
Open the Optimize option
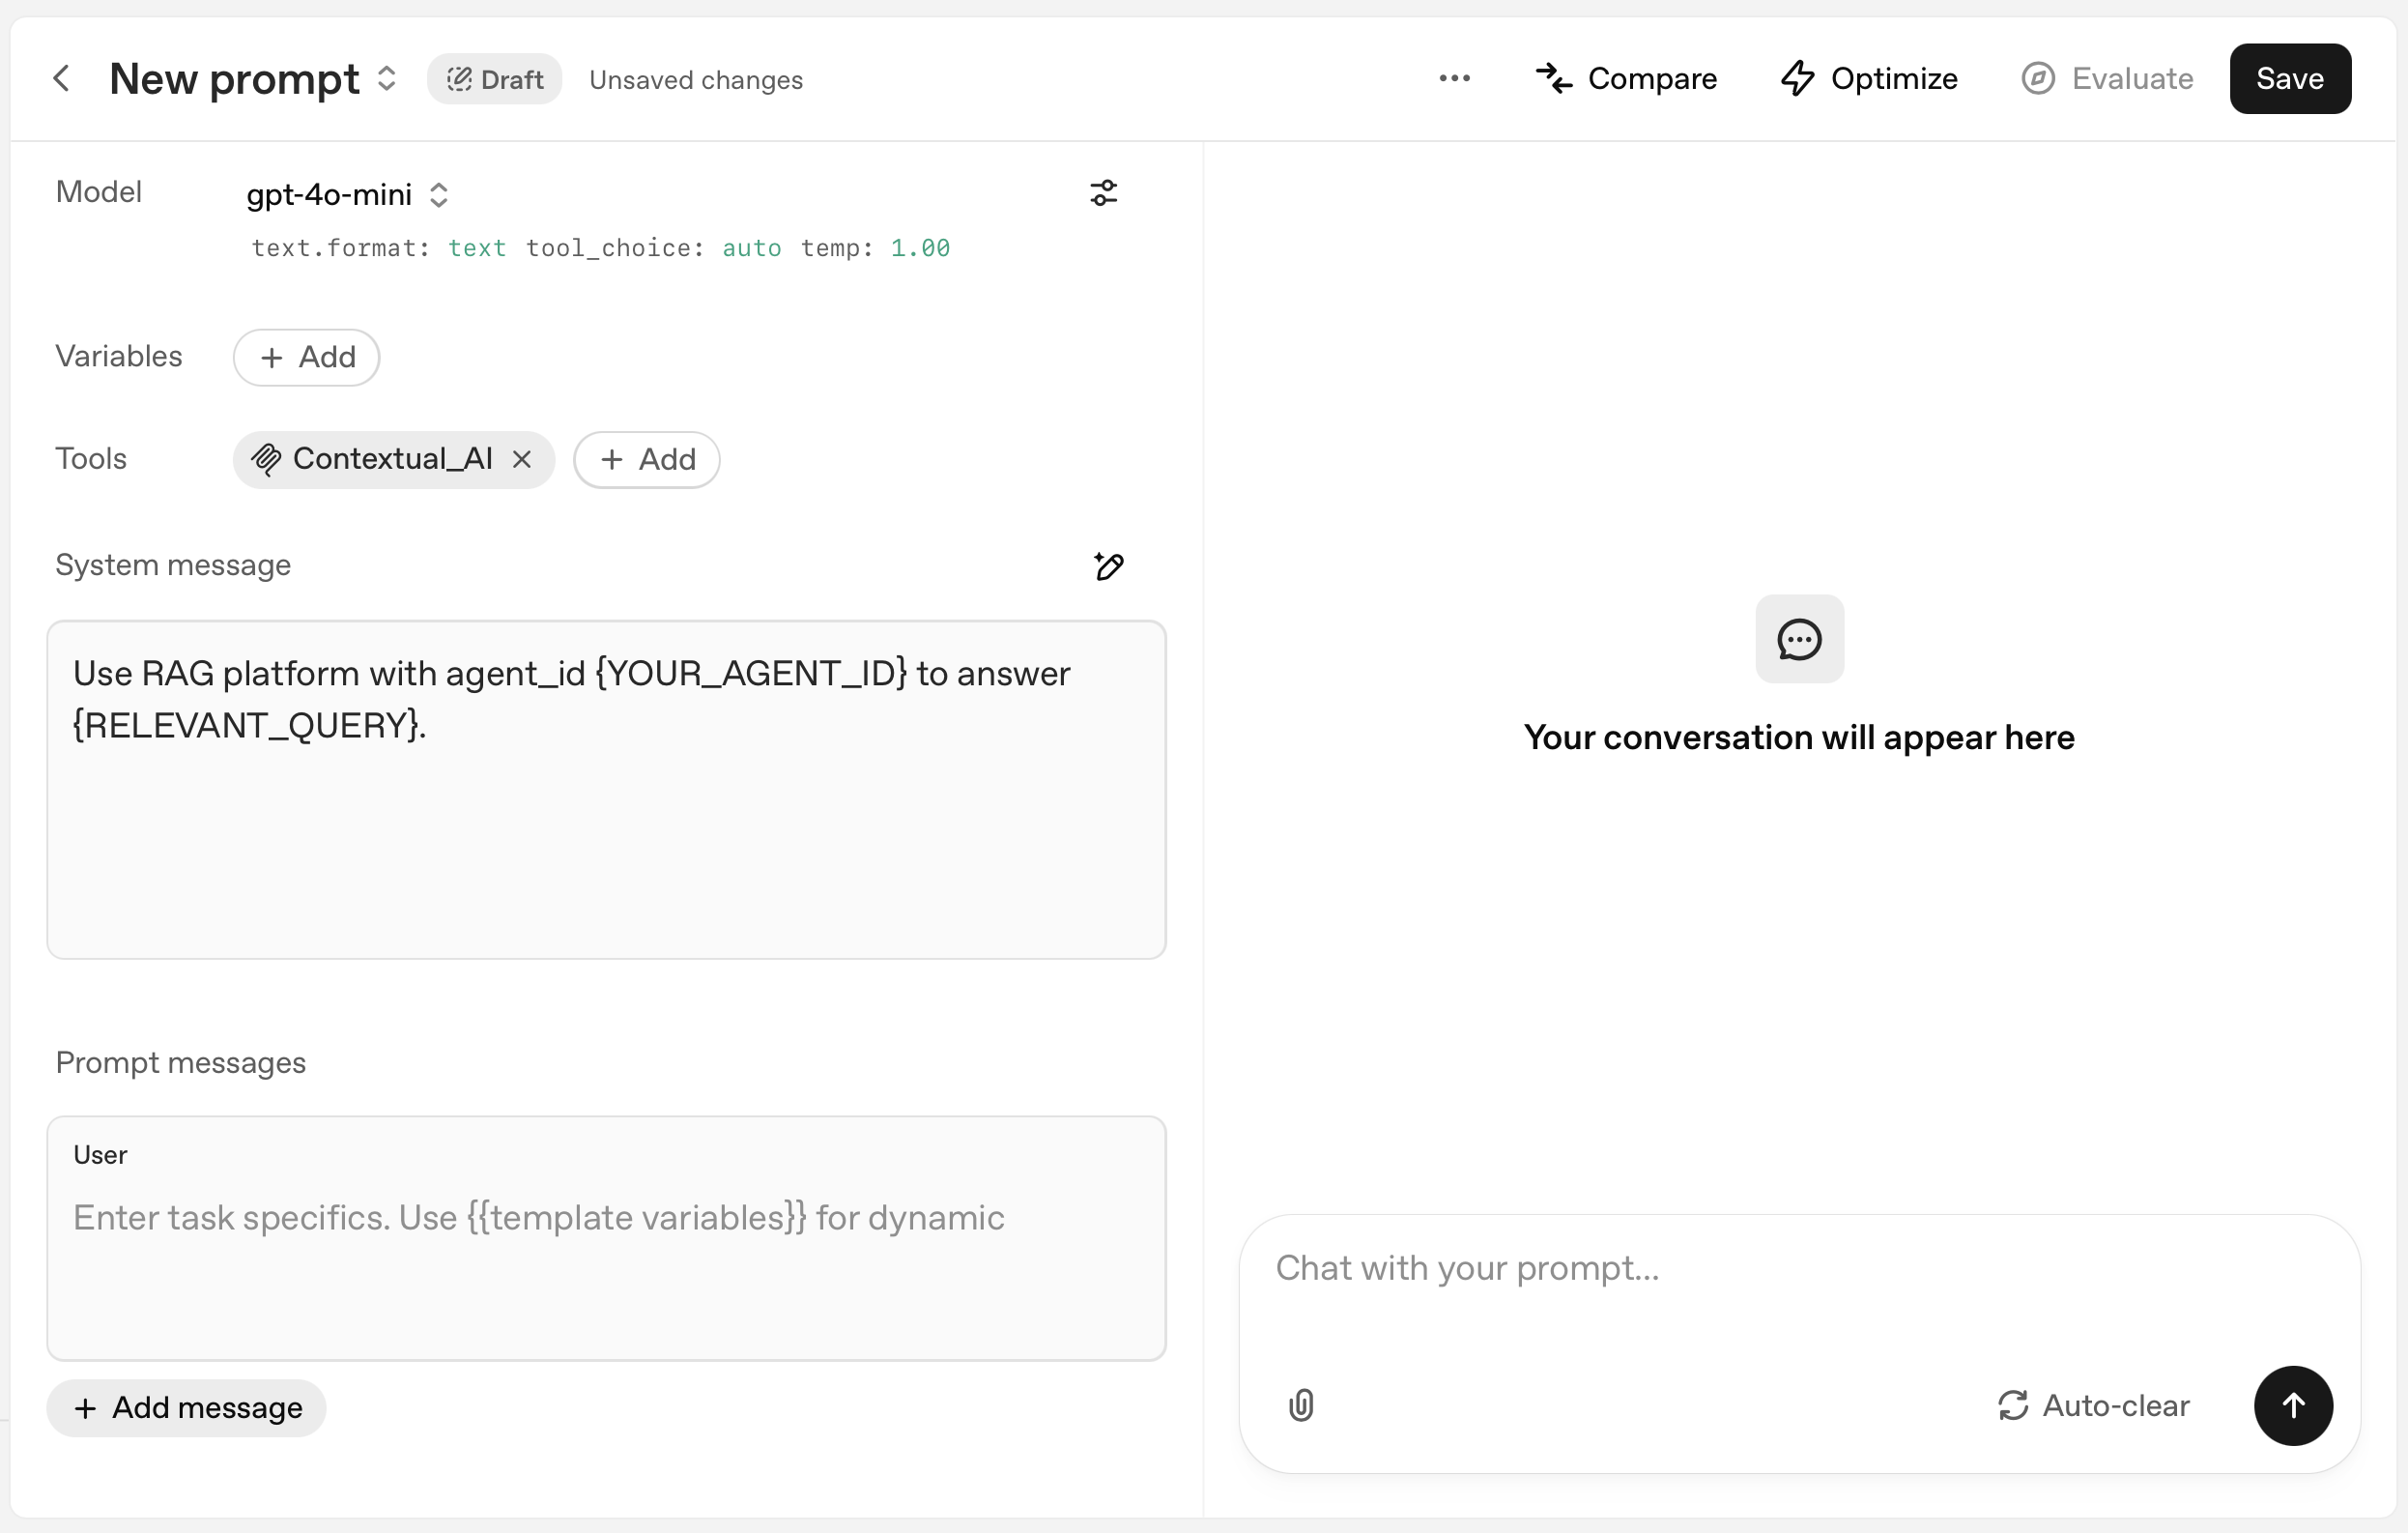pos(1869,78)
